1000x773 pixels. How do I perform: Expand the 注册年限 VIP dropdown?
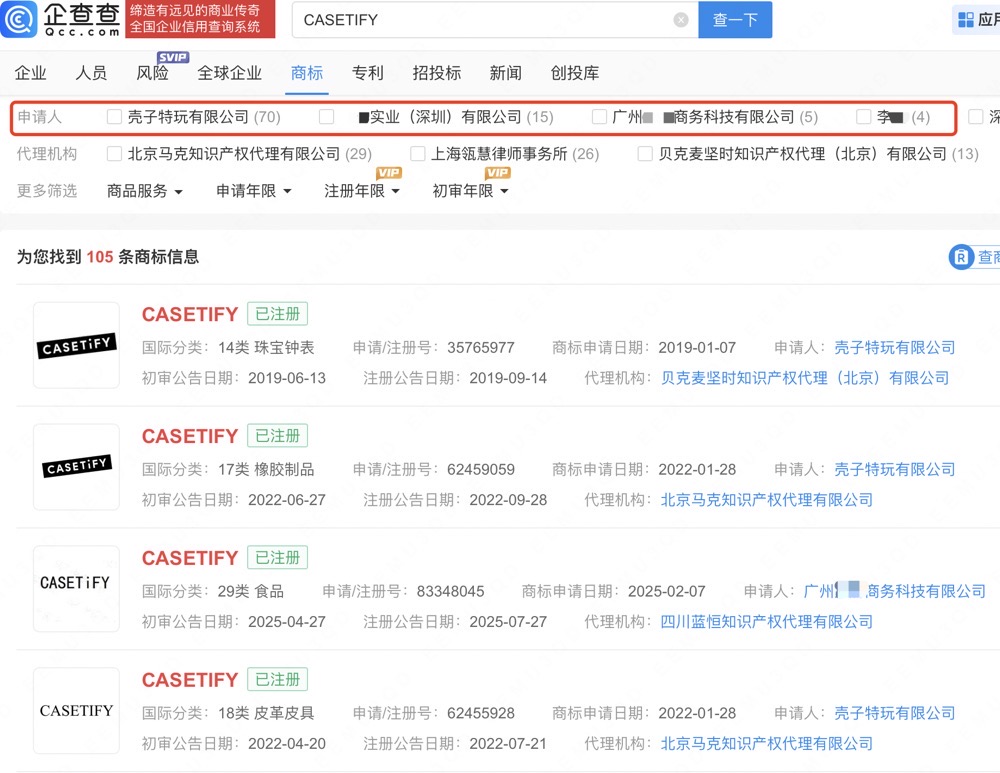362,191
